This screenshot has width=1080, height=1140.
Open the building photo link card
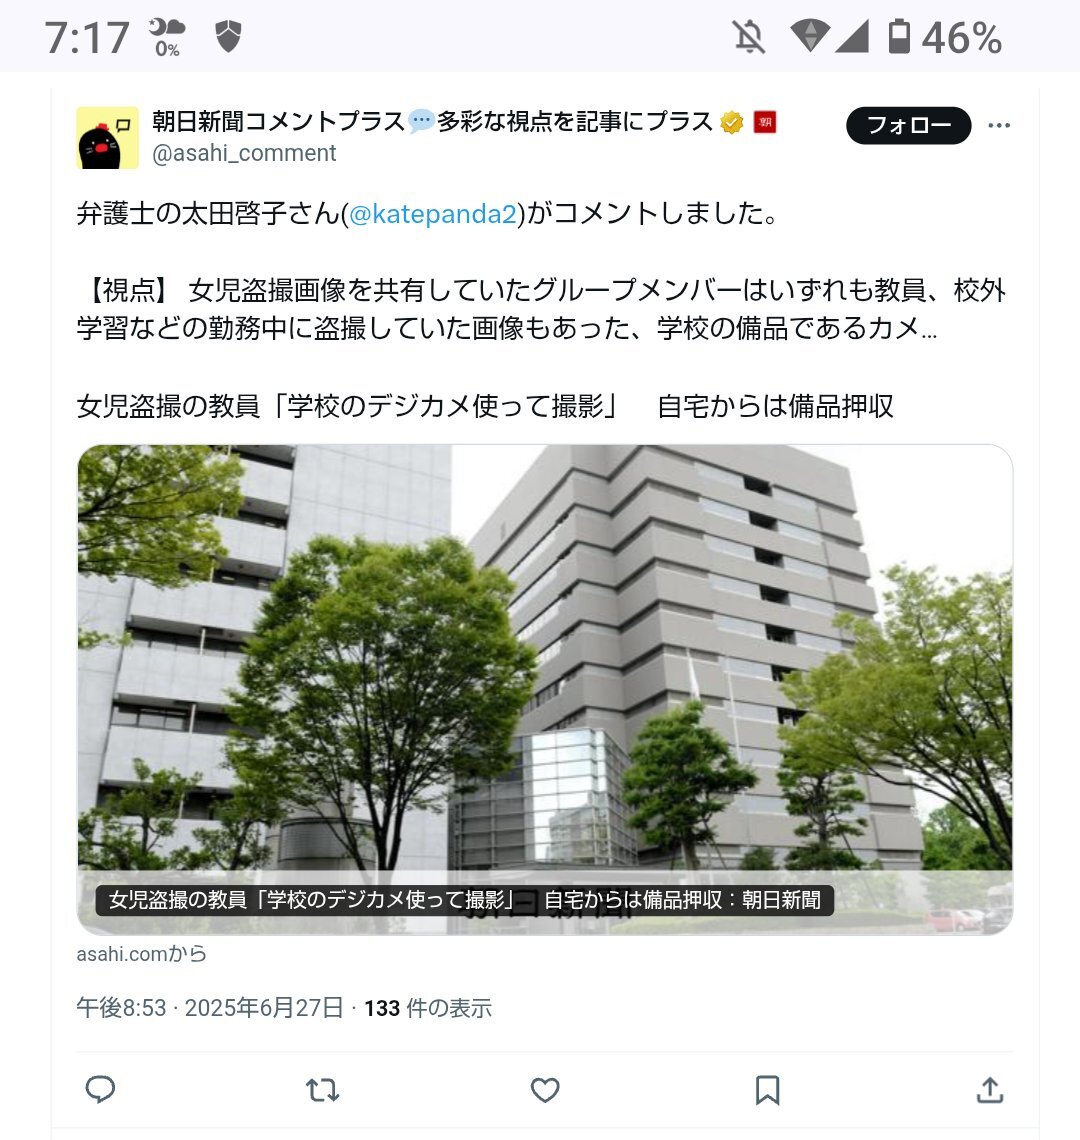545,689
